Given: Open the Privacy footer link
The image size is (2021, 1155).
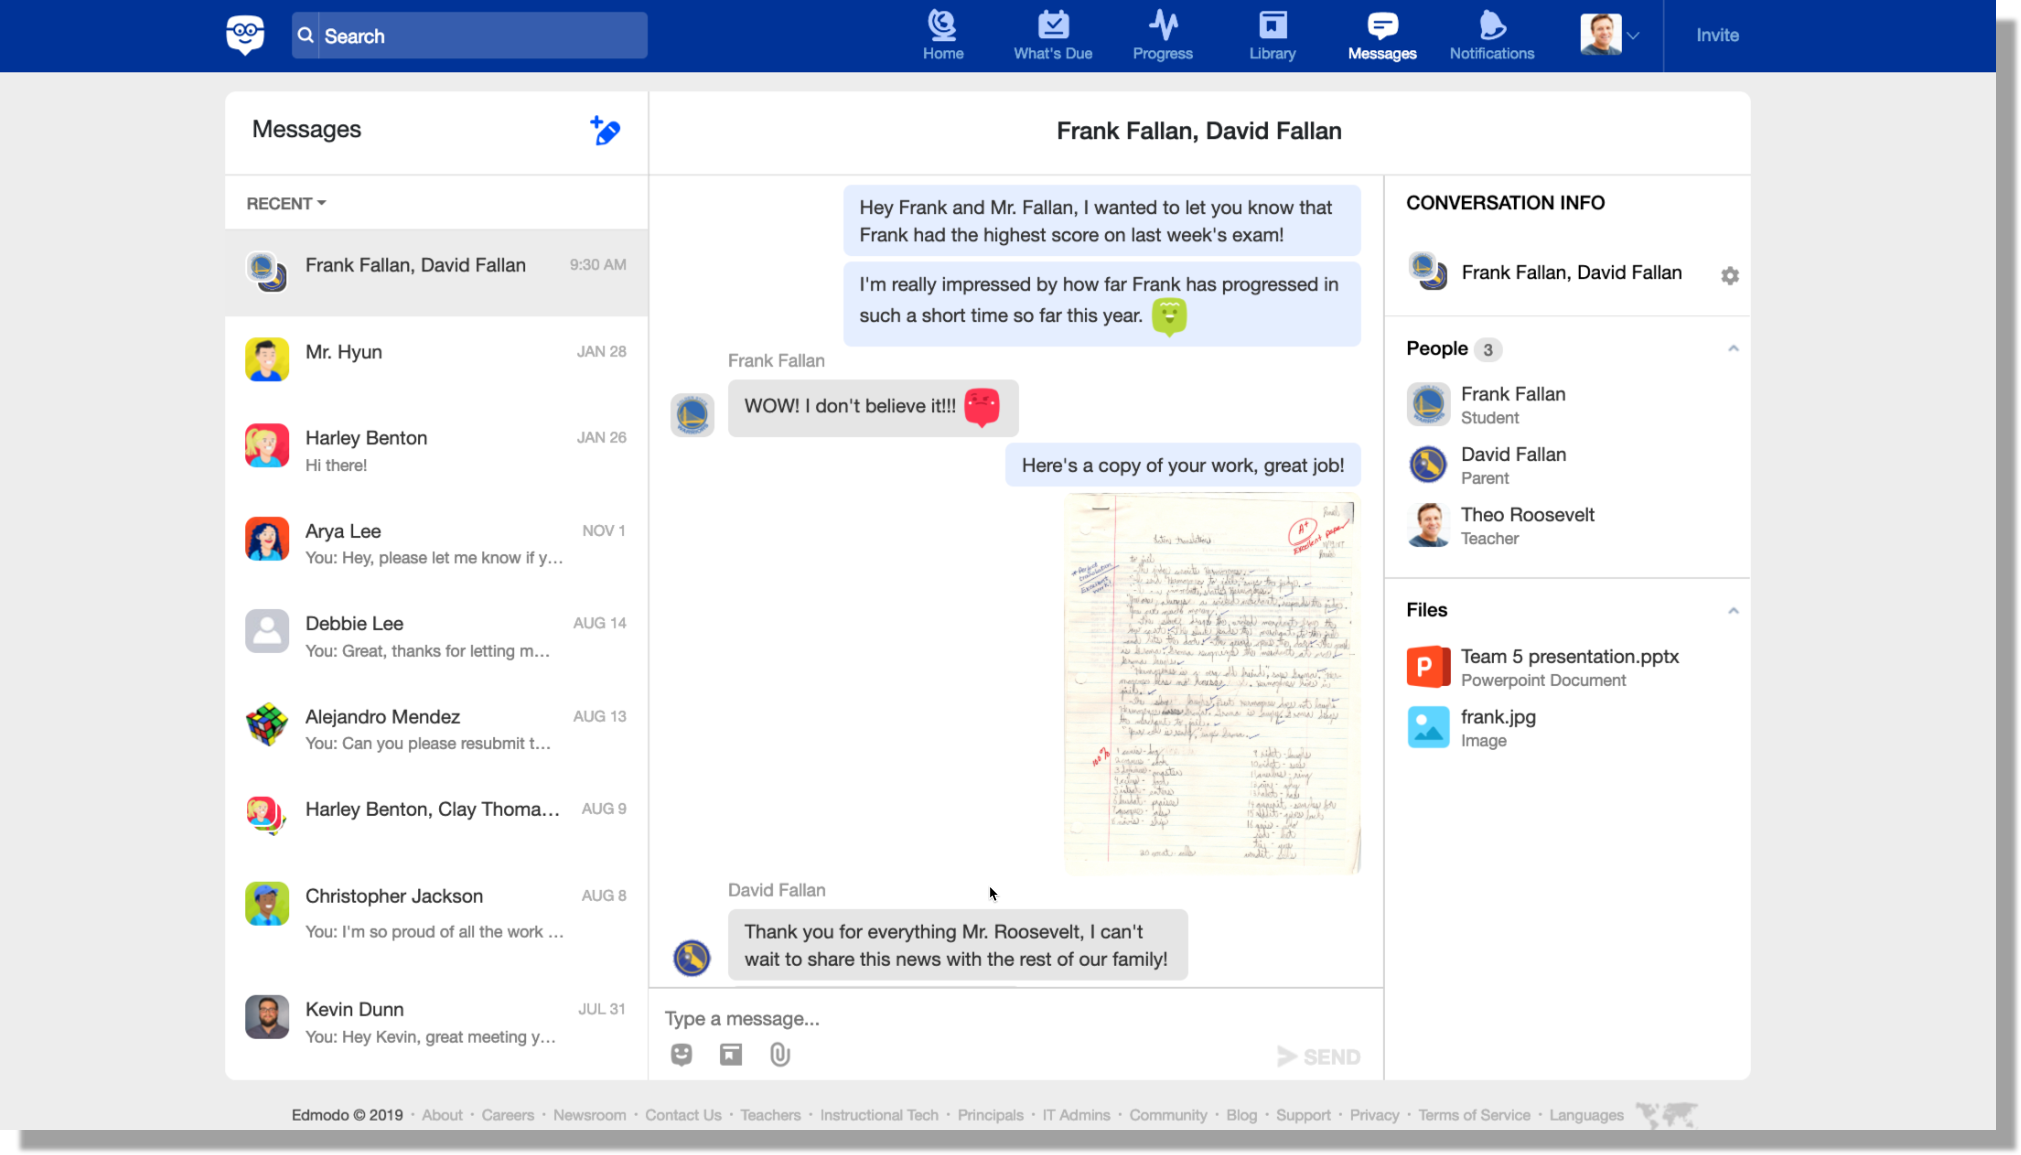Looking at the screenshot, I should coord(1374,1115).
